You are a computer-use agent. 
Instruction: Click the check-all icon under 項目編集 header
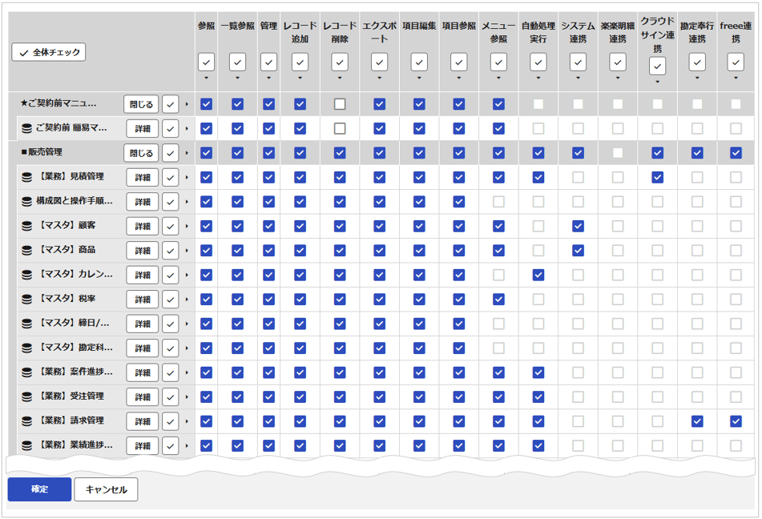coord(419,62)
